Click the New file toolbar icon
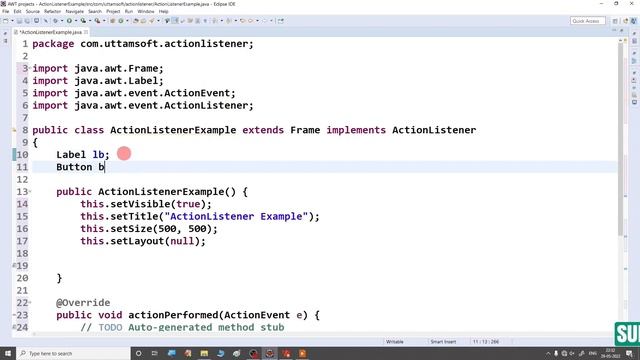 (5, 21)
